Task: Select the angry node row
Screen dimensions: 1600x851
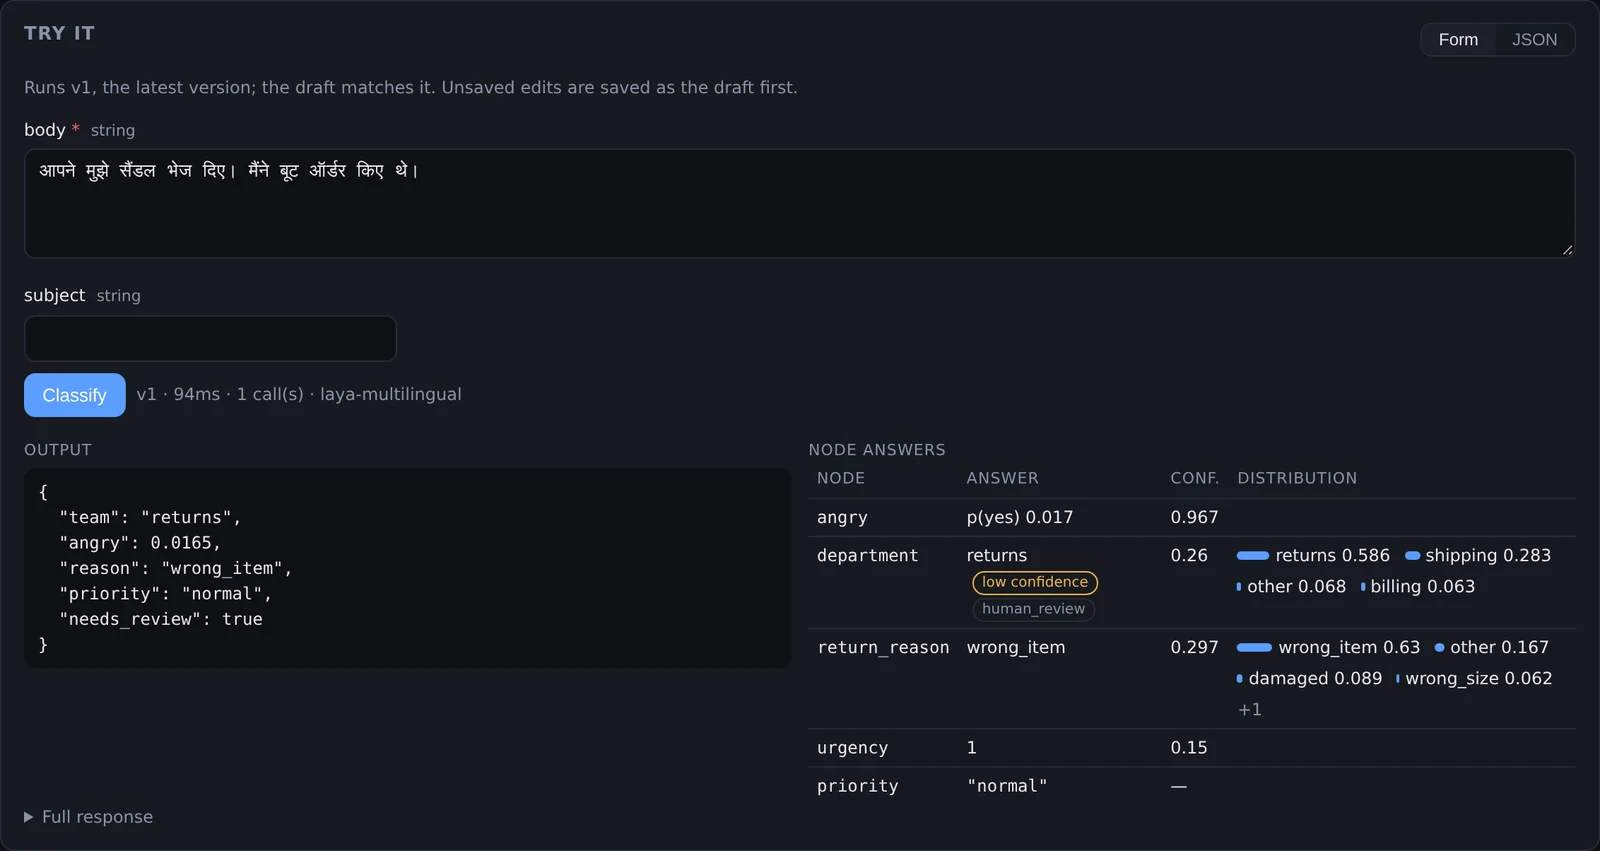Action: (1192, 518)
